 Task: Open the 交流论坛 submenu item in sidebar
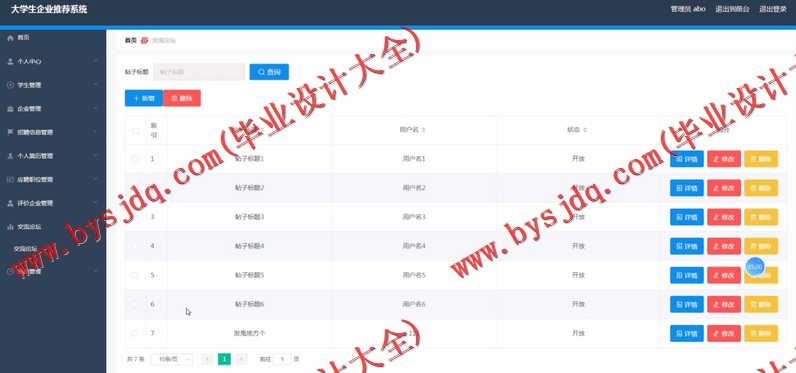(x=25, y=249)
